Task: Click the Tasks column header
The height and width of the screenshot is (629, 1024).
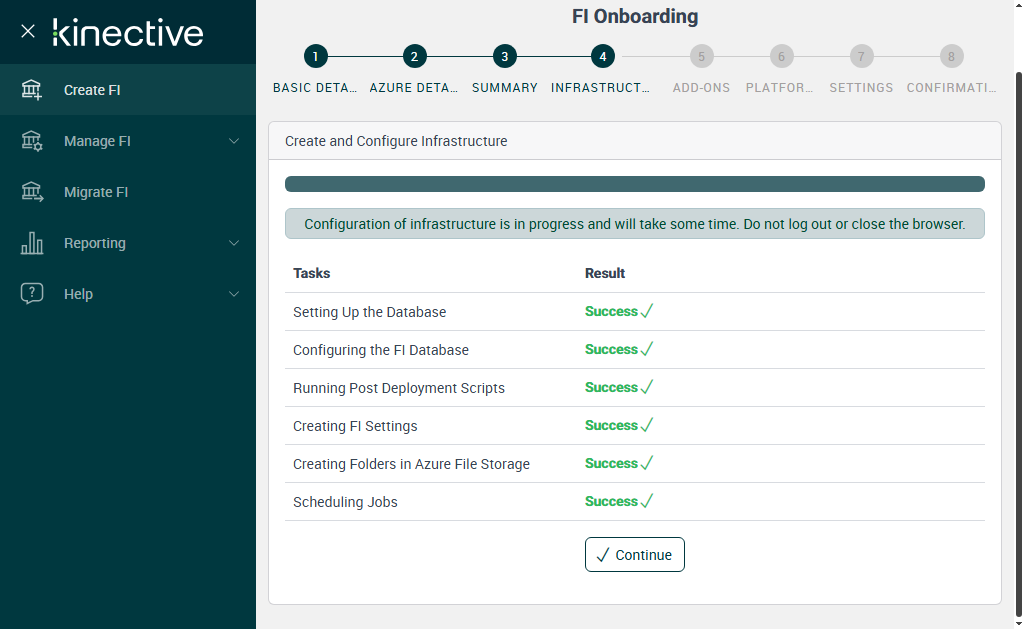Action: tap(312, 273)
